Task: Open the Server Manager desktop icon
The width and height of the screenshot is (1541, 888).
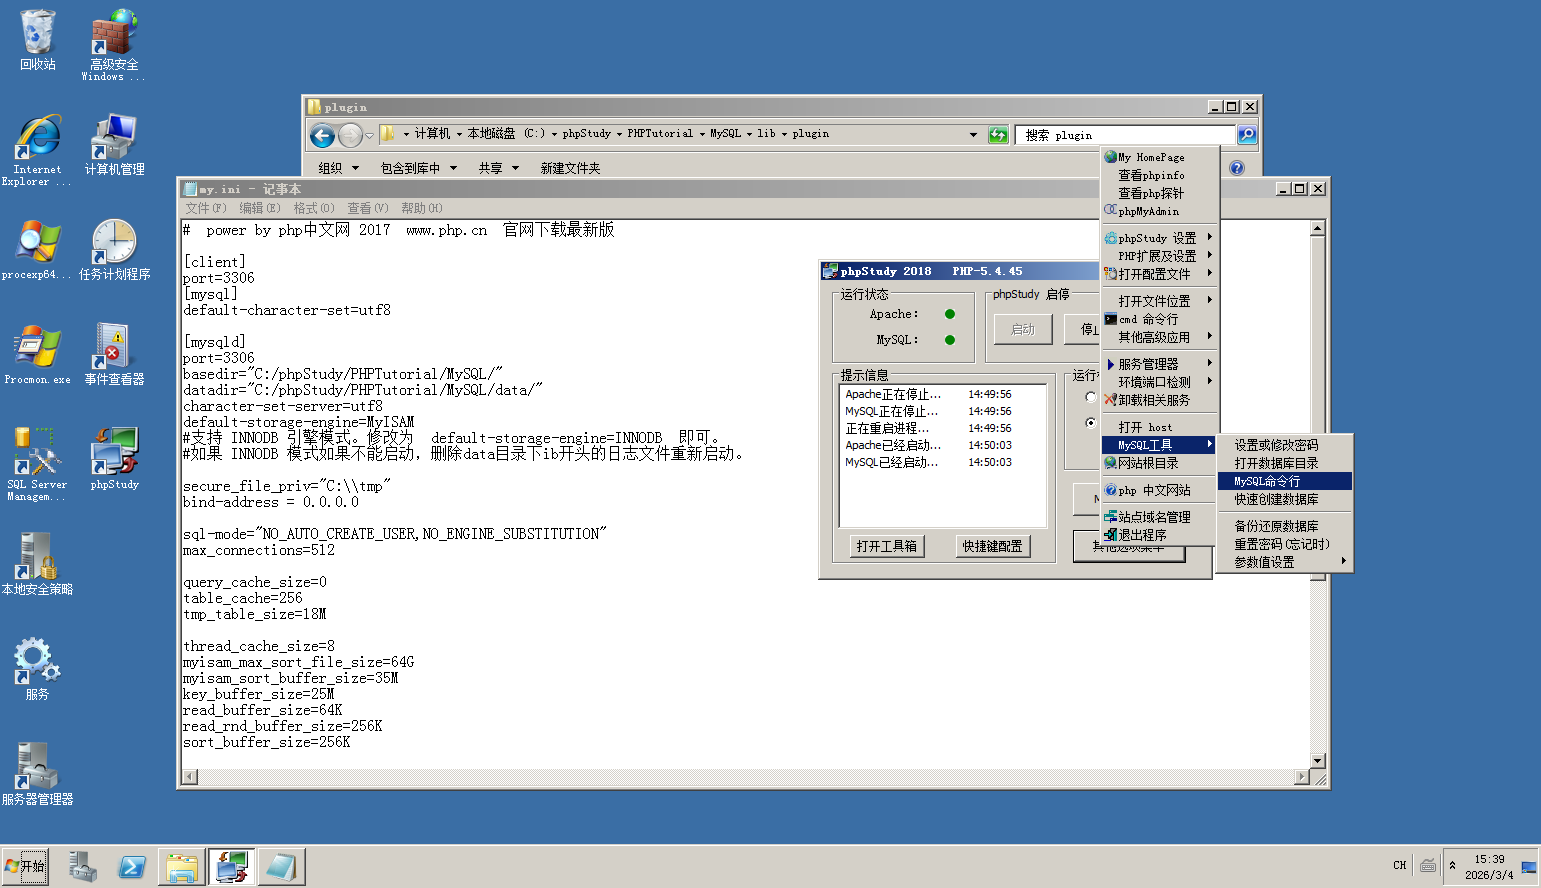Action: tap(38, 775)
